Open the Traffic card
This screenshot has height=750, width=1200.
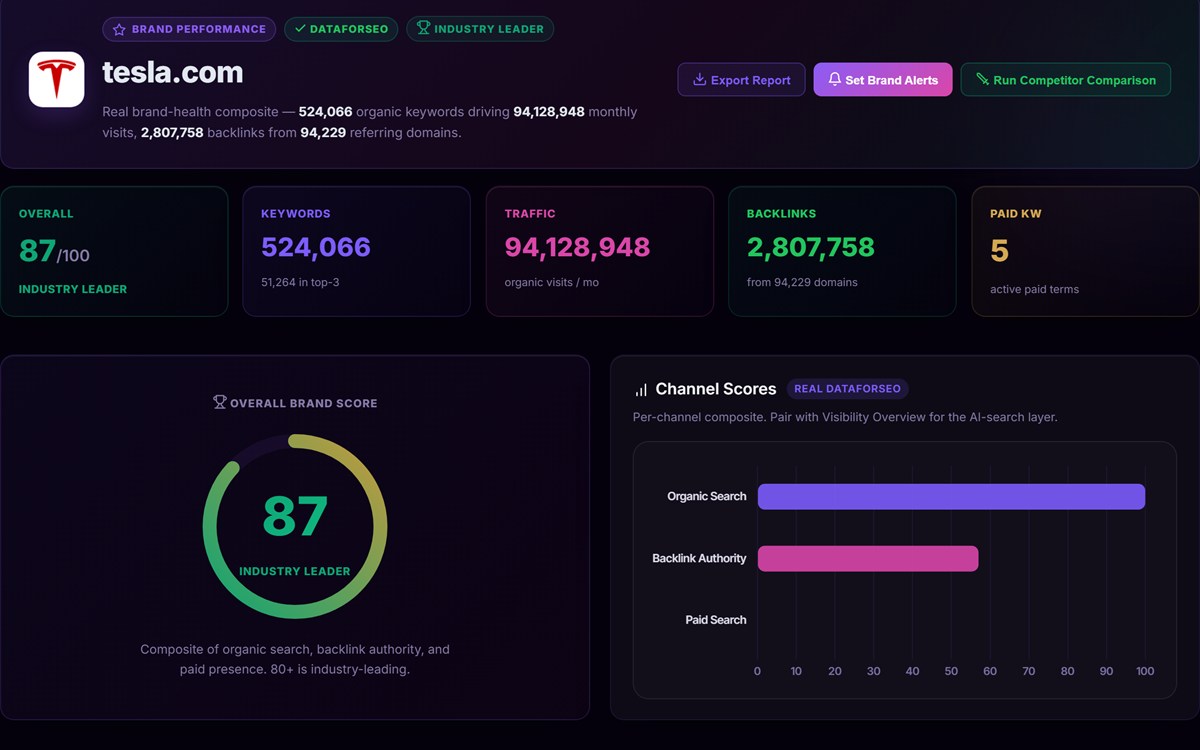pos(600,251)
